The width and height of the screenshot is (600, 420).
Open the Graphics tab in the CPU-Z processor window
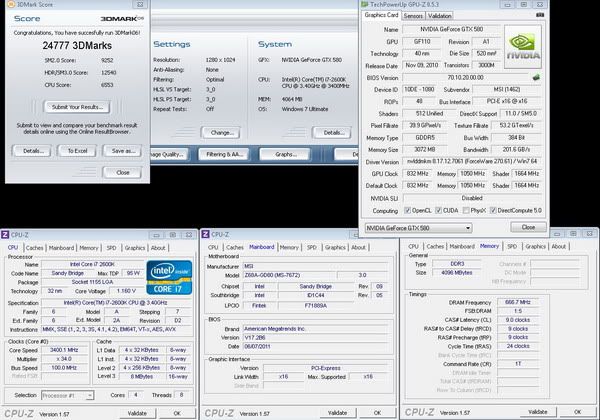tap(135, 248)
